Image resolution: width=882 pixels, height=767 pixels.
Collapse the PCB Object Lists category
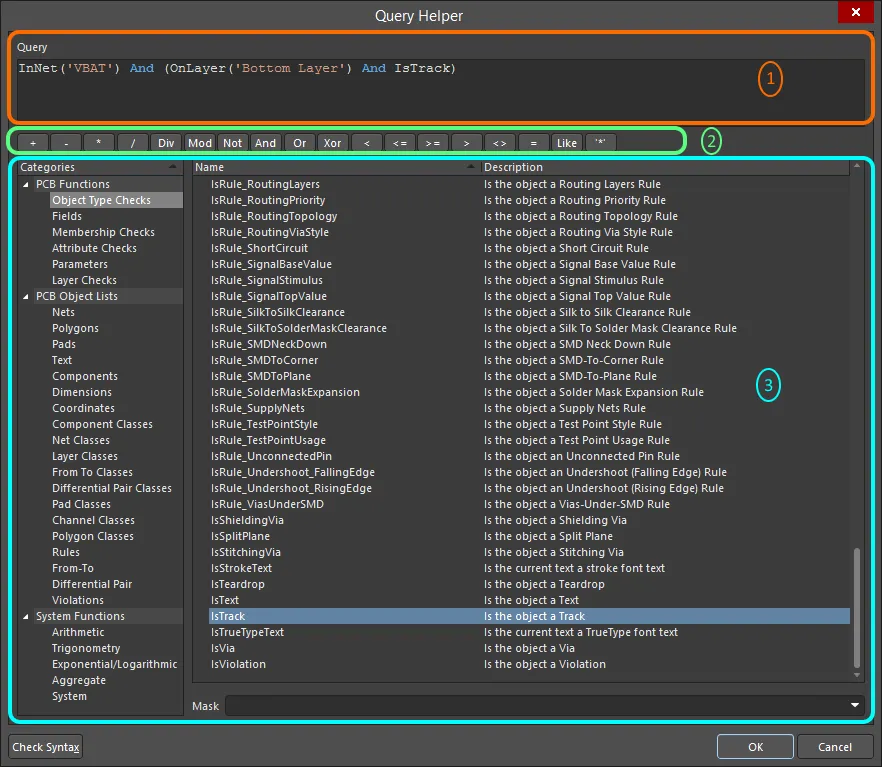point(25,296)
